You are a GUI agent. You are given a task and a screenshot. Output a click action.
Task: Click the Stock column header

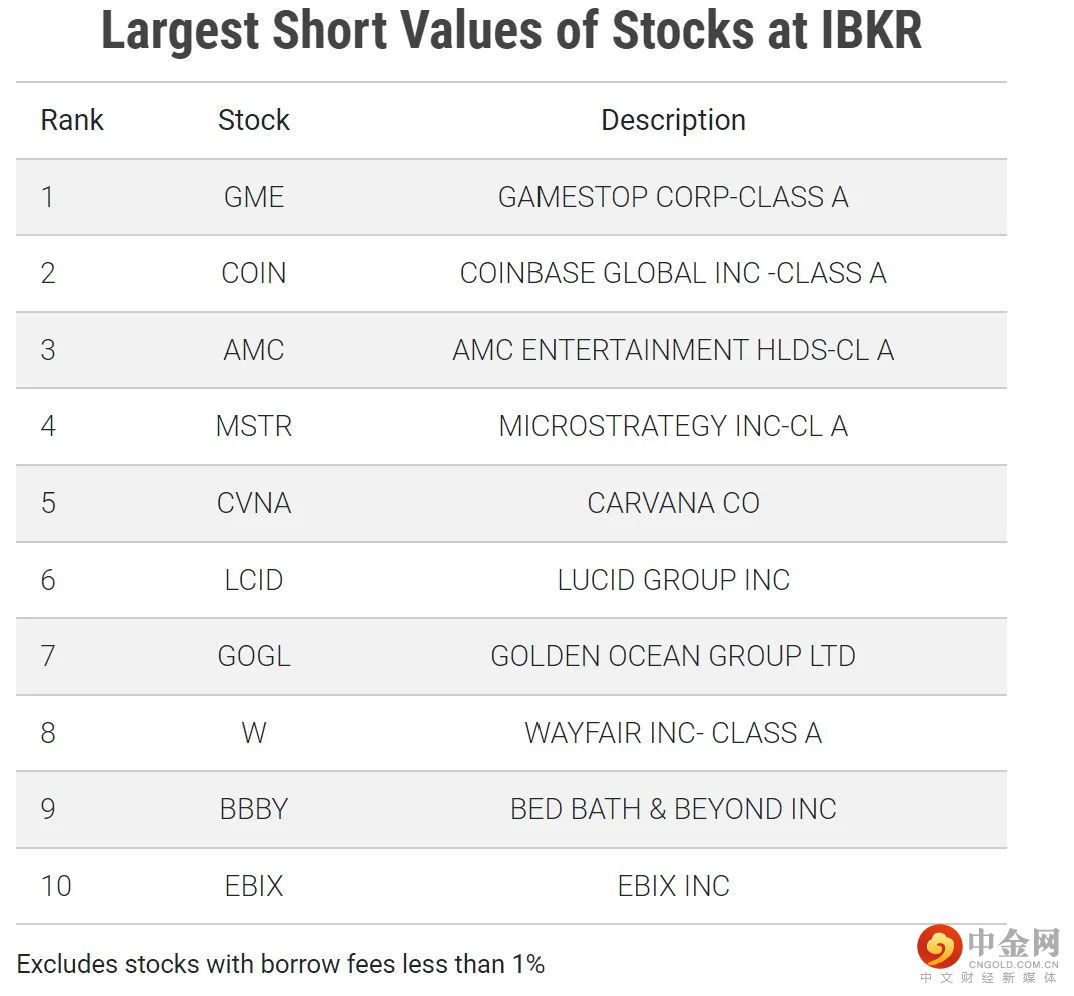point(254,120)
